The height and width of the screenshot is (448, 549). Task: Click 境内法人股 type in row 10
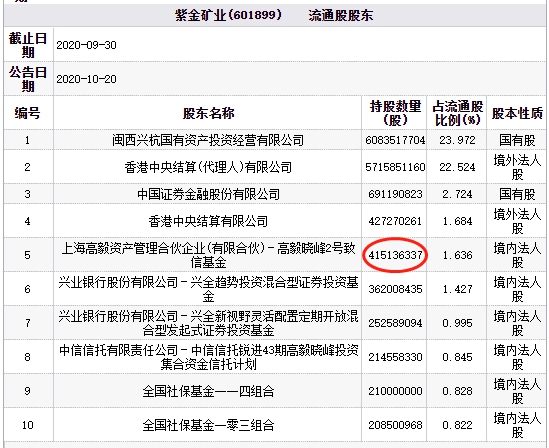(x=517, y=425)
